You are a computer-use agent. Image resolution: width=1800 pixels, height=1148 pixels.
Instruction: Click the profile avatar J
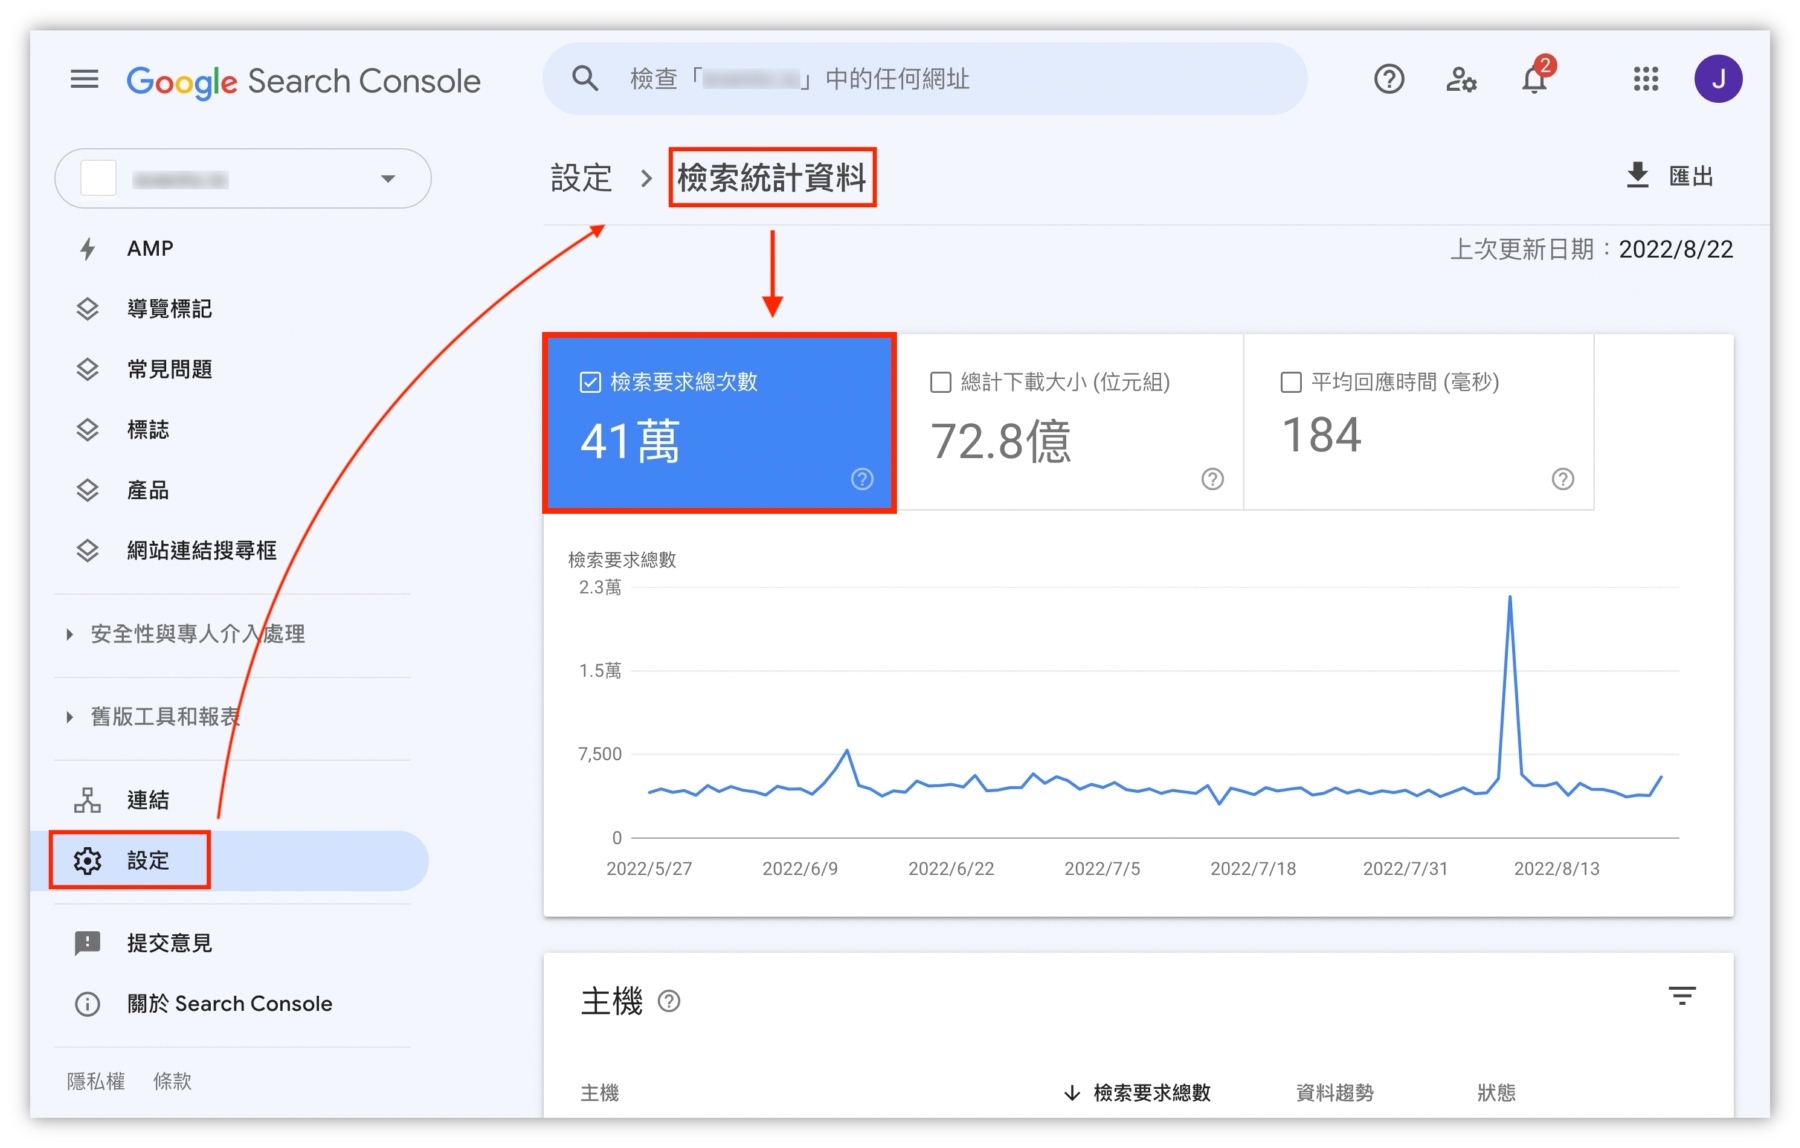(1719, 79)
